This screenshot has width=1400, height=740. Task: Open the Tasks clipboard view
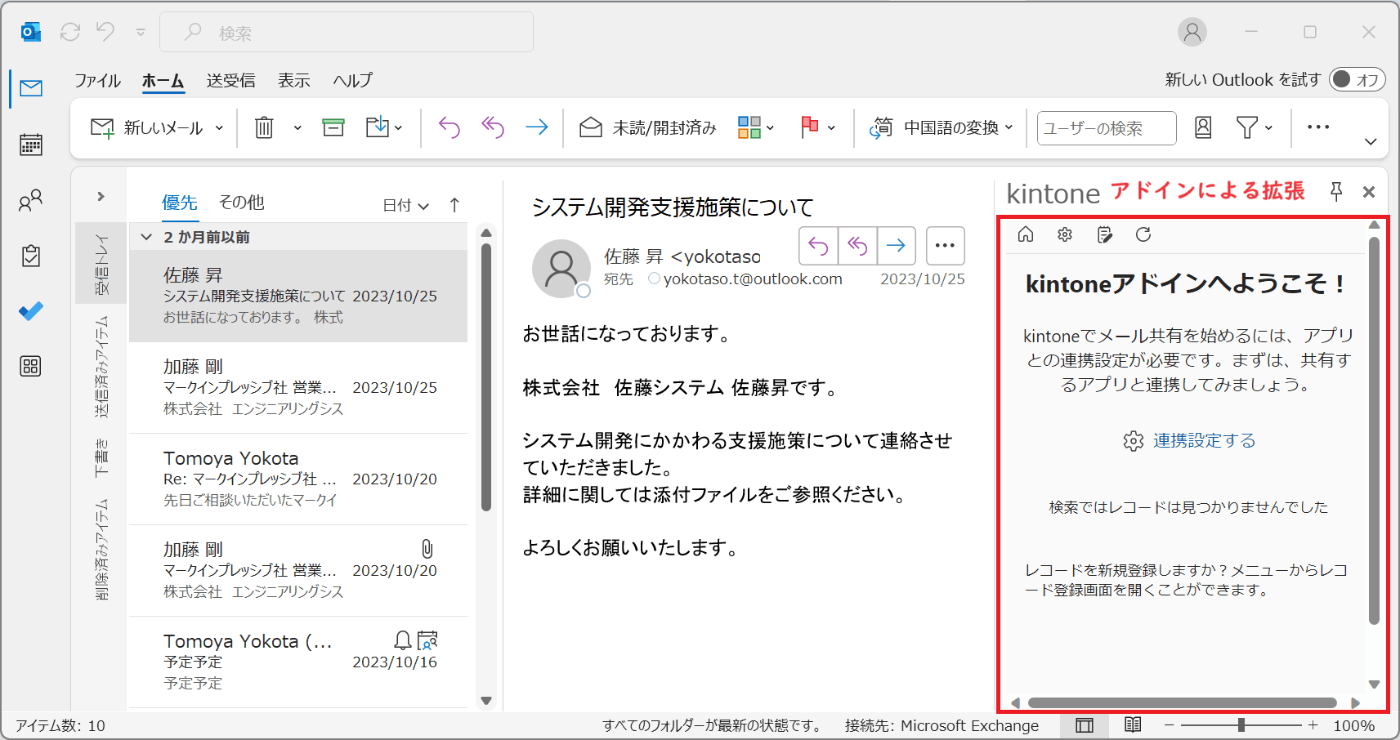pyautogui.click(x=31, y=256)
